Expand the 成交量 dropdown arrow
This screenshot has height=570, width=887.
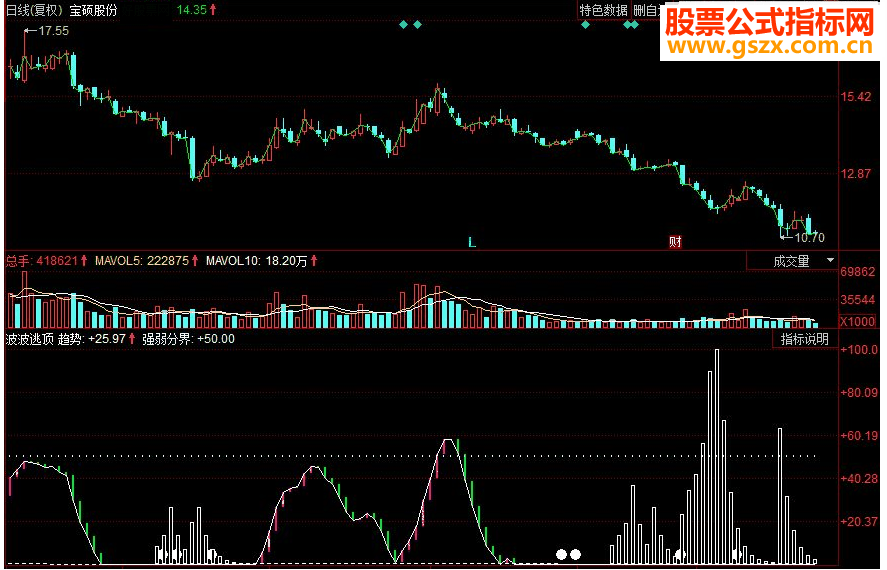coord(830,261)
